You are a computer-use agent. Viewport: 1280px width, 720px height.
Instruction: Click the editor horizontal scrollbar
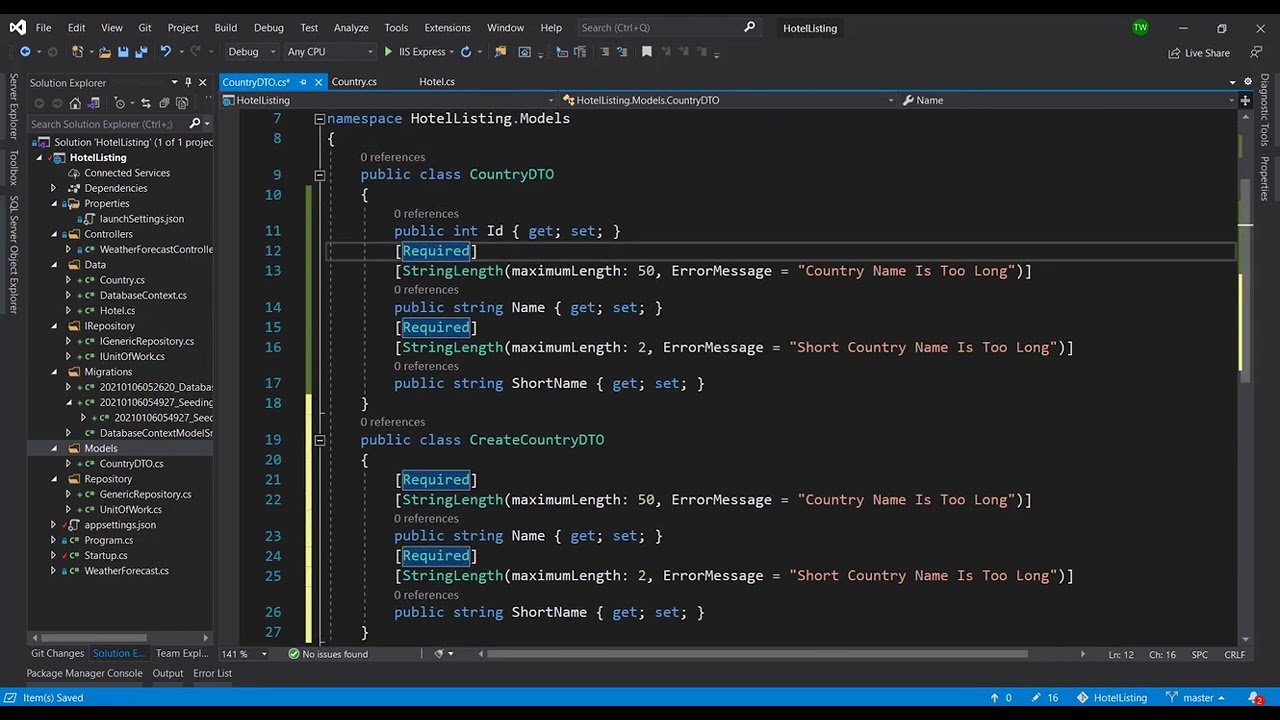pos(757,654)
